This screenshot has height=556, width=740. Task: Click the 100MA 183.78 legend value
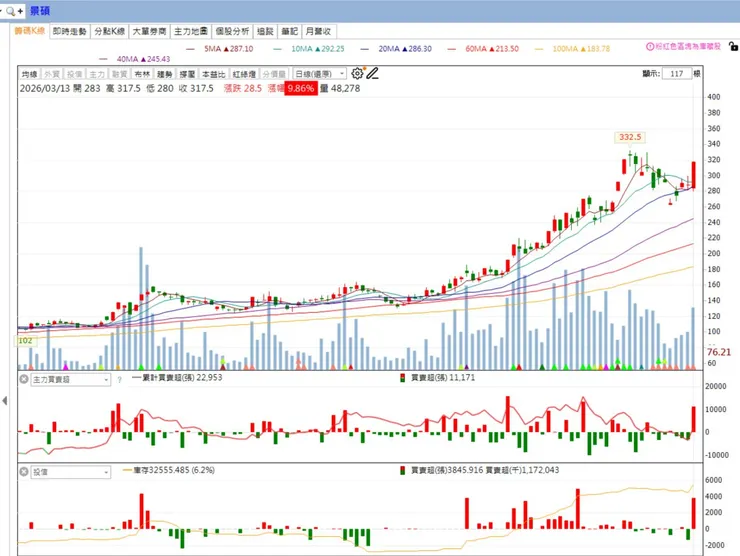581,49
